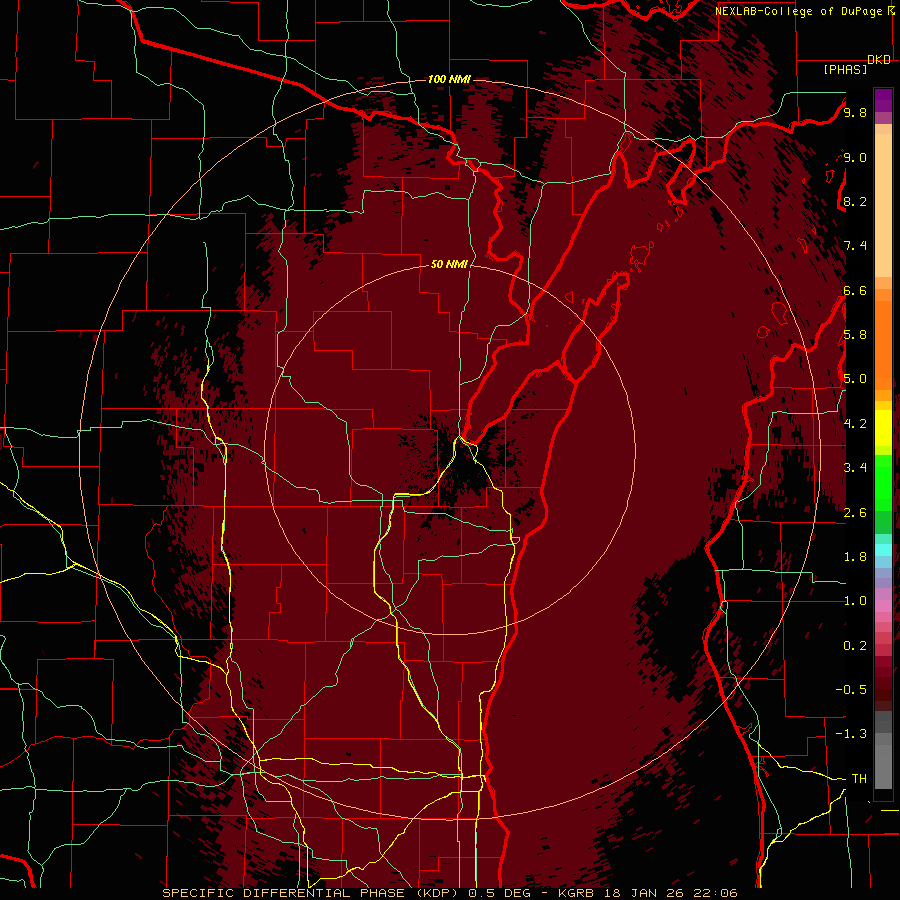Click the KGRB radar site identifier

point(576,893)
